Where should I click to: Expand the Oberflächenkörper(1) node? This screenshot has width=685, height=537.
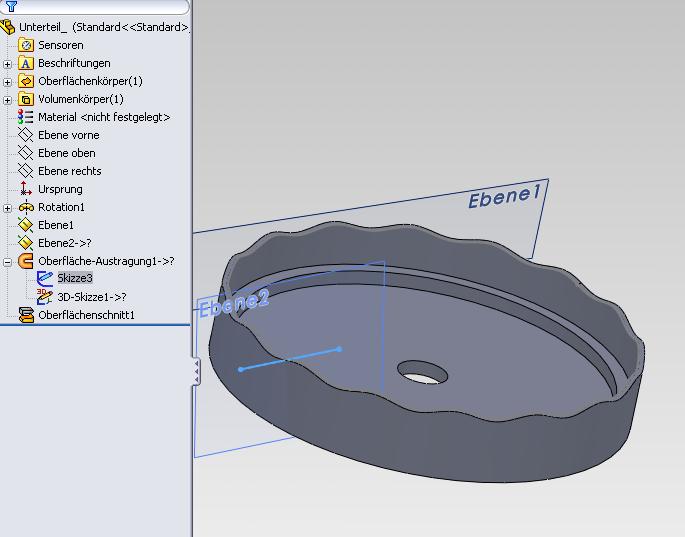[7, 82]
